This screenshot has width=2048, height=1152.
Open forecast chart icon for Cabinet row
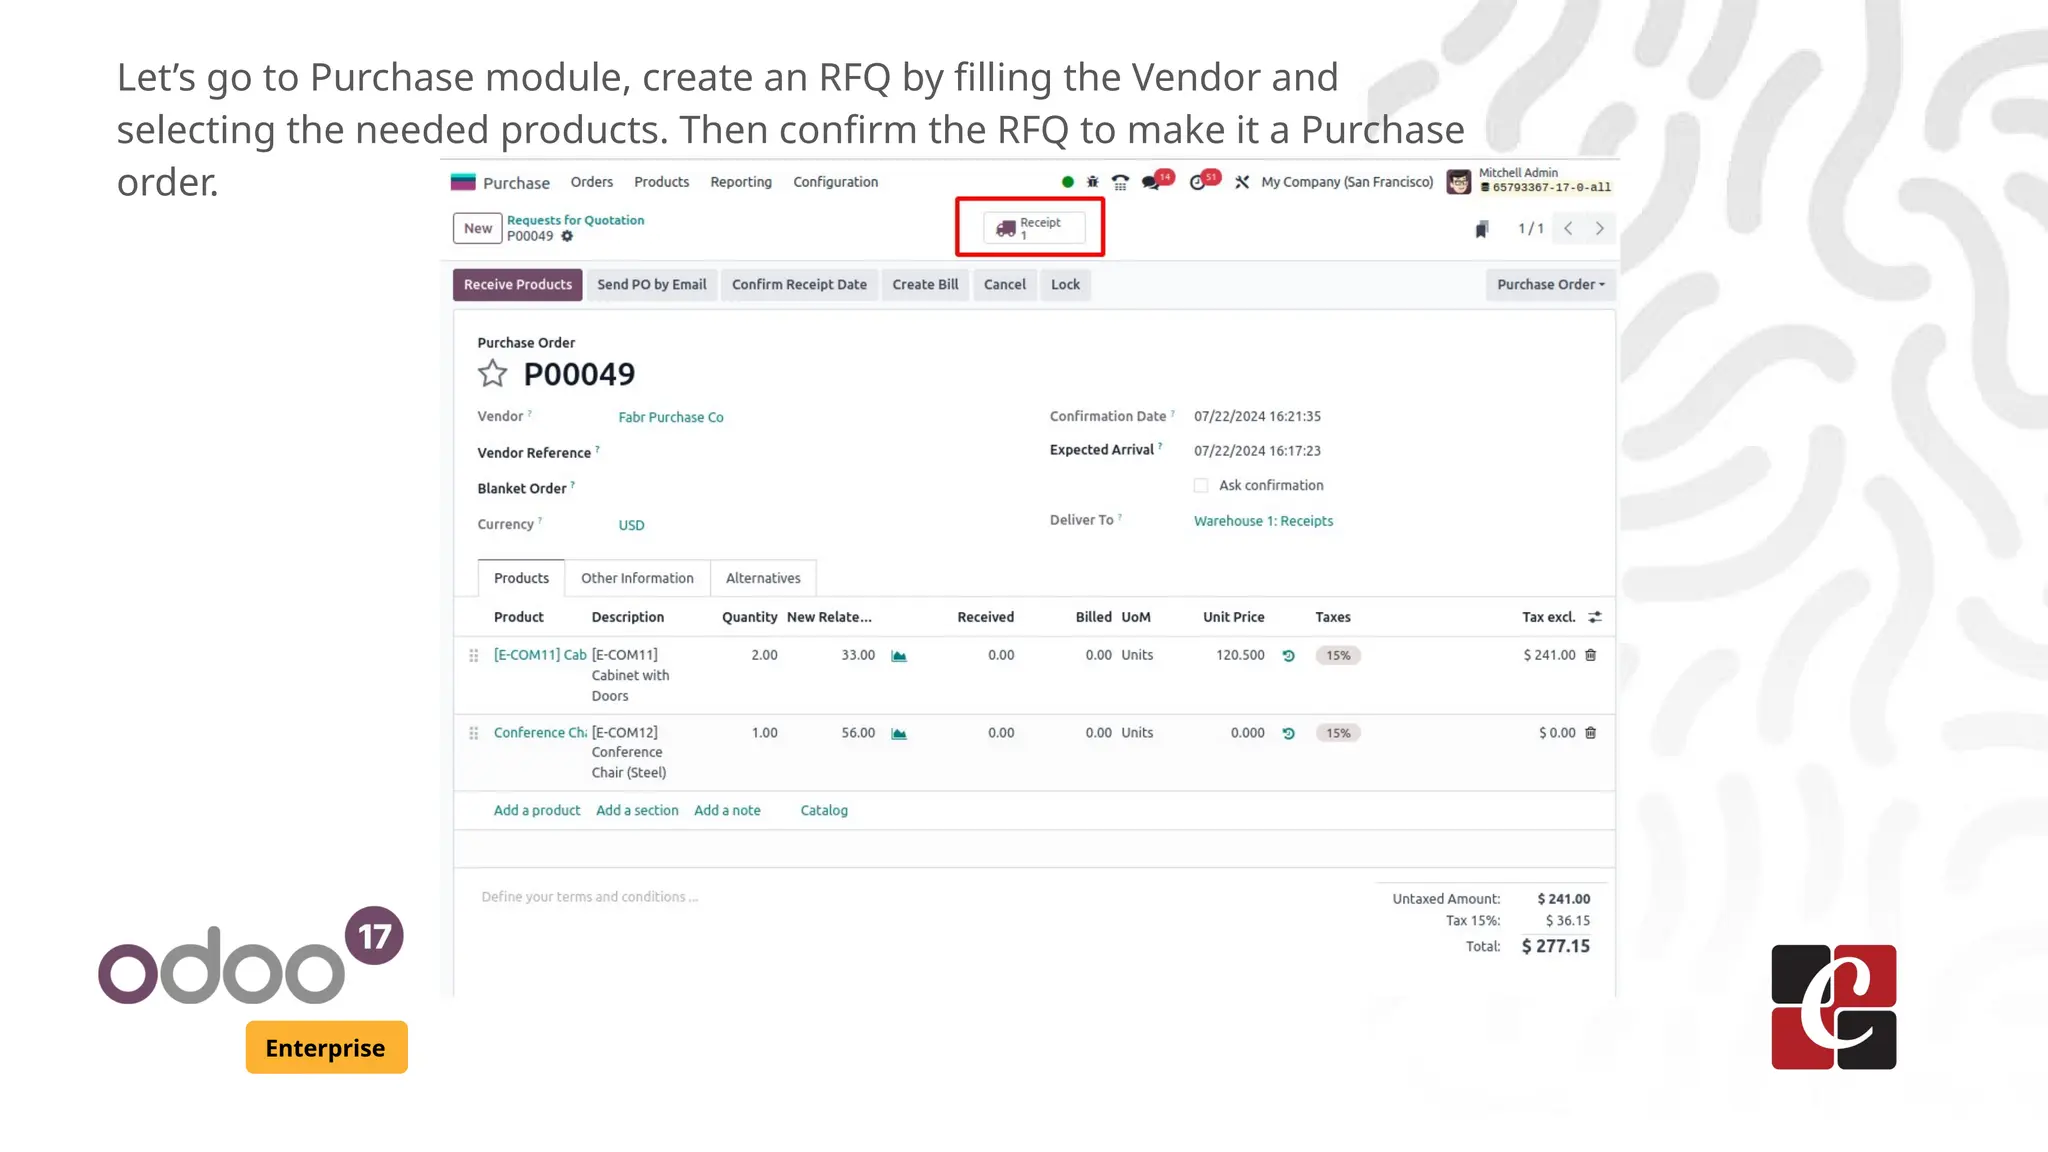899,656
